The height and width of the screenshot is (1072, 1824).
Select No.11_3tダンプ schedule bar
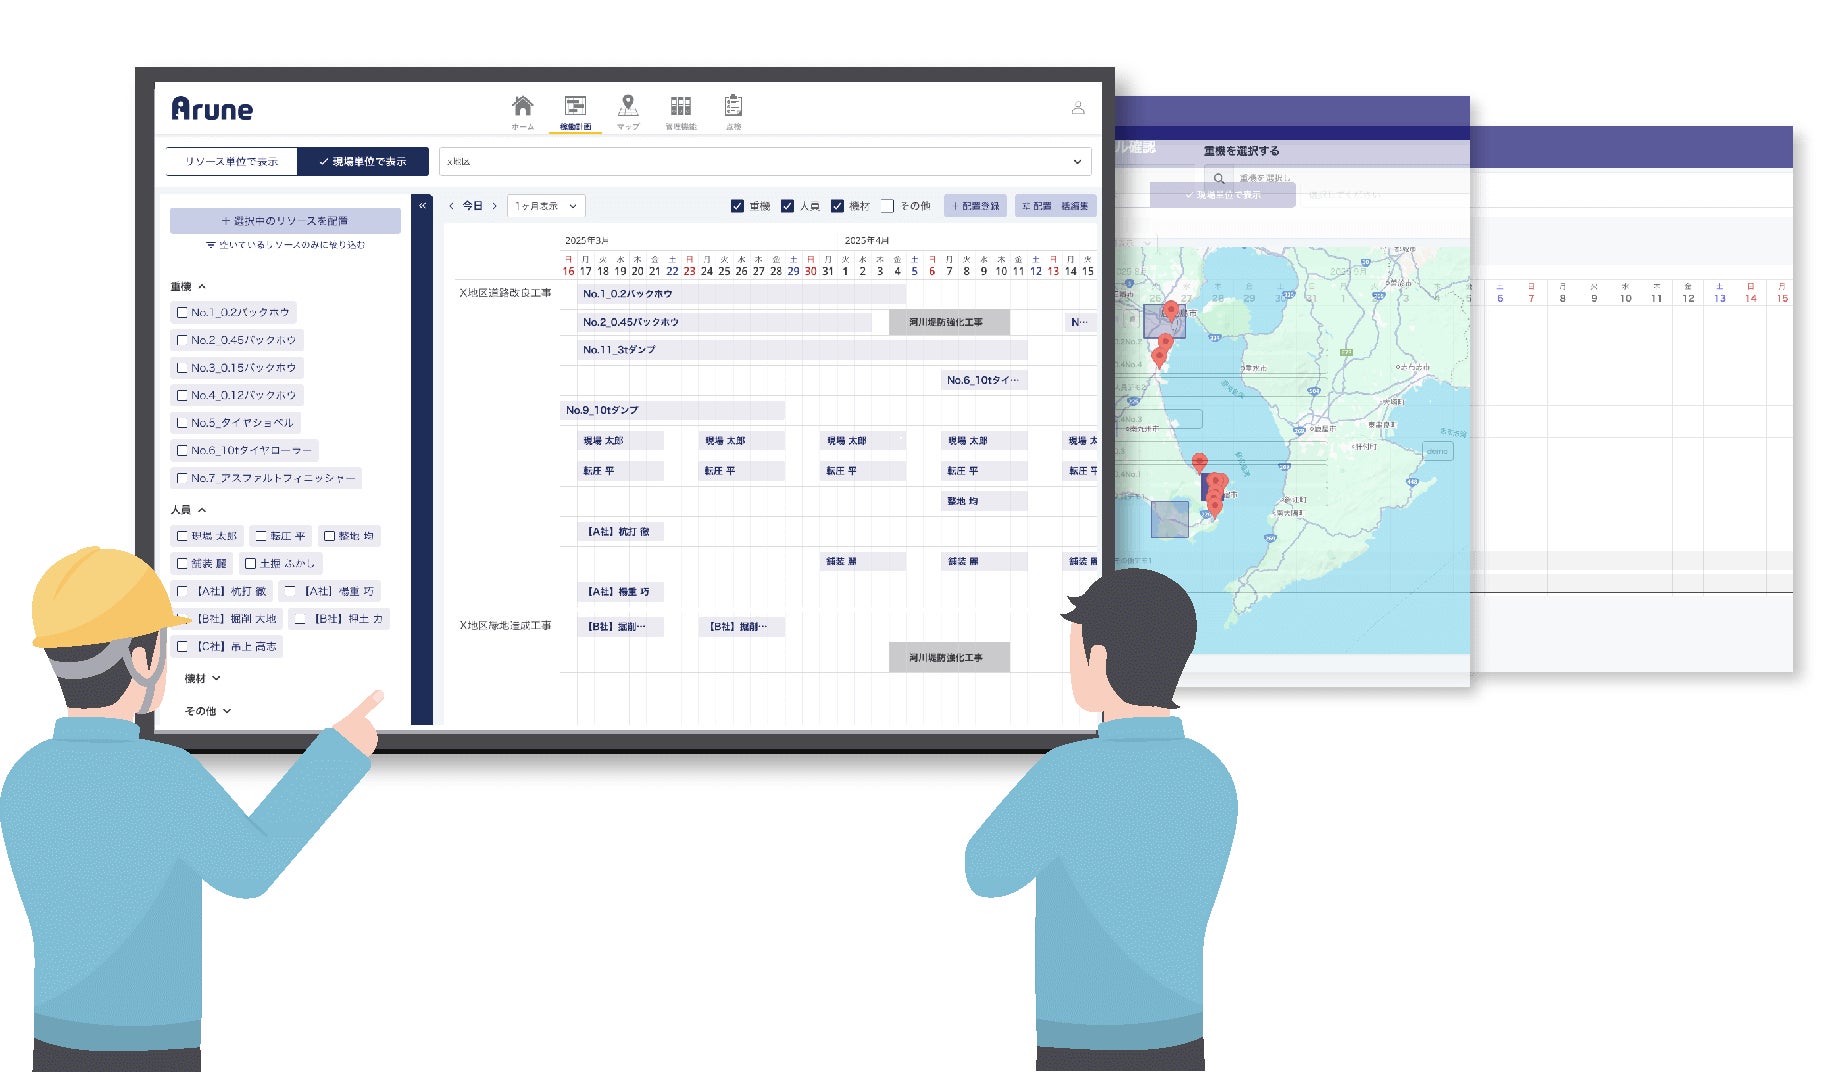coord(802,350)
